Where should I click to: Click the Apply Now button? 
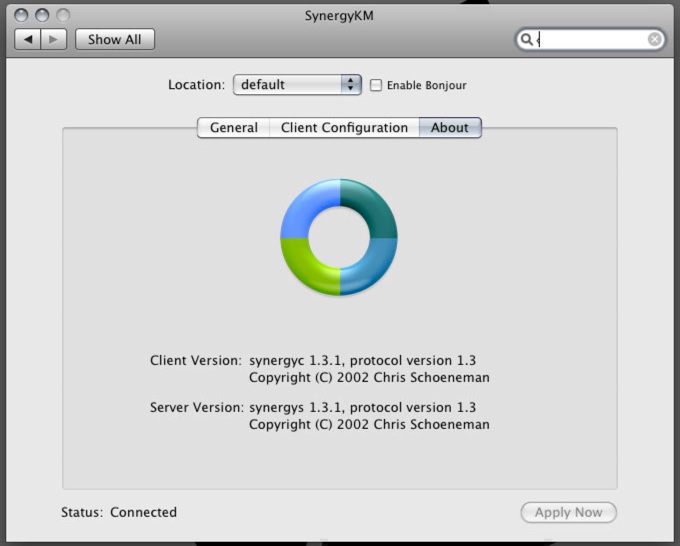point(569,512)
